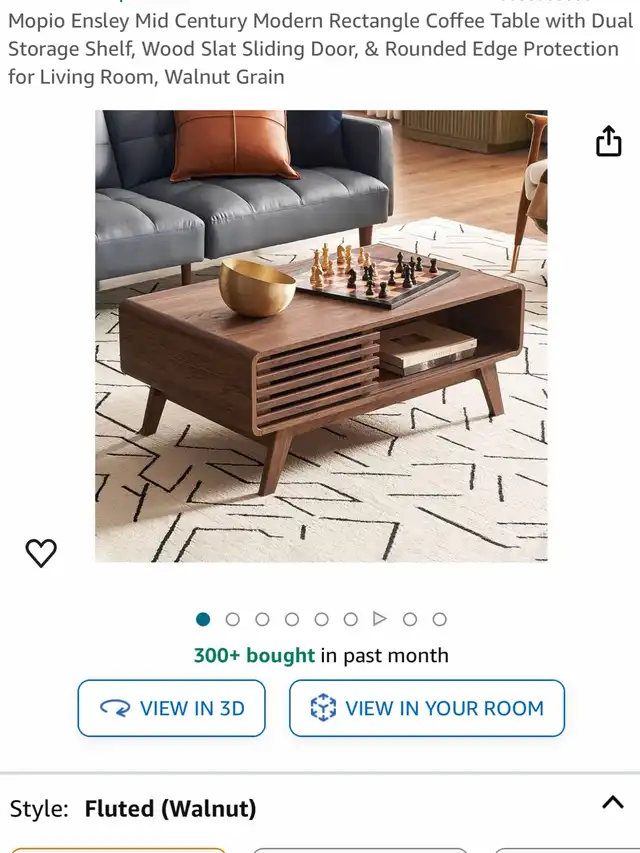Play the product video from carousel indicator
Screen dimensions: 640x853
click(380, 619)
